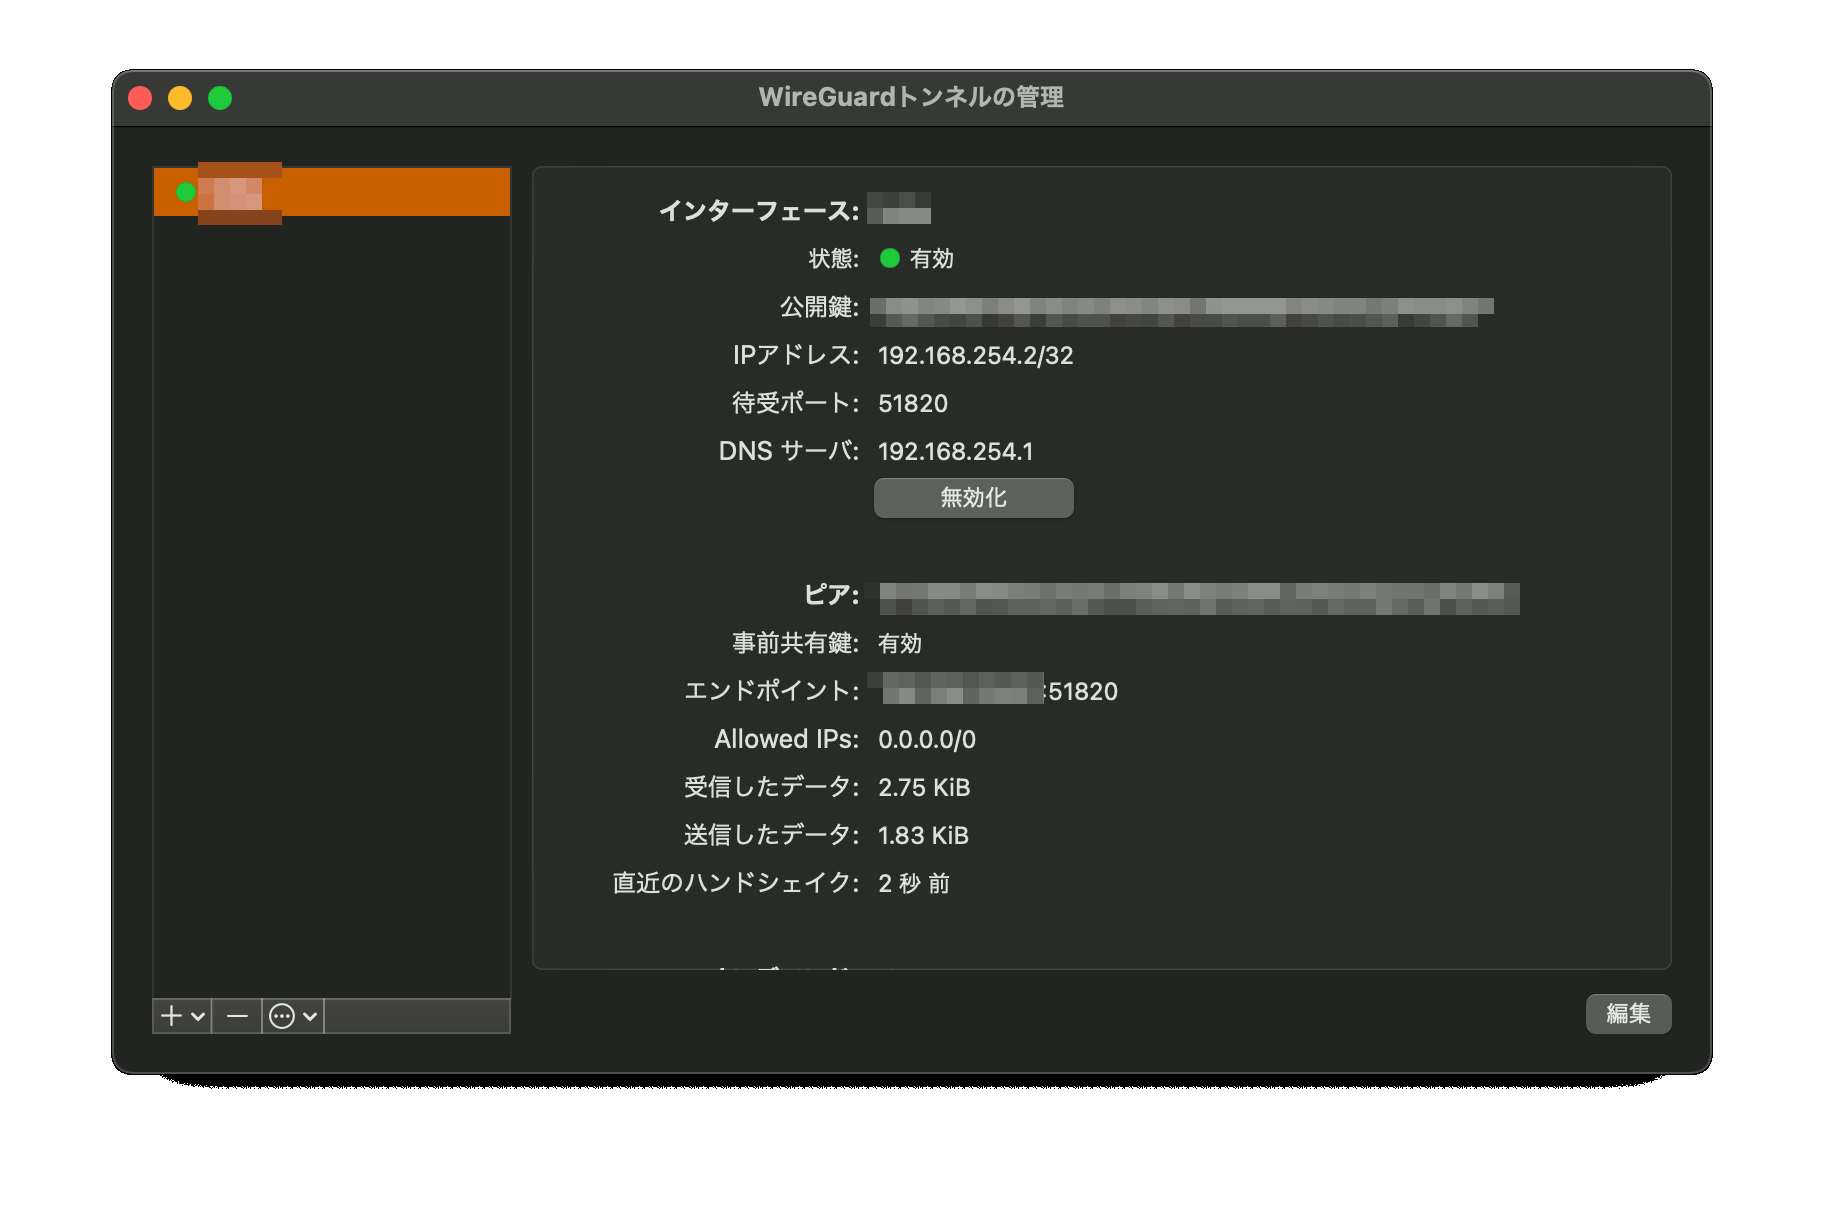Image resolution: width=1824 pixels, height=1228 pixels.
Task: Open the add tunnel dropdown chevron
Action: [x=198, y=1017]
